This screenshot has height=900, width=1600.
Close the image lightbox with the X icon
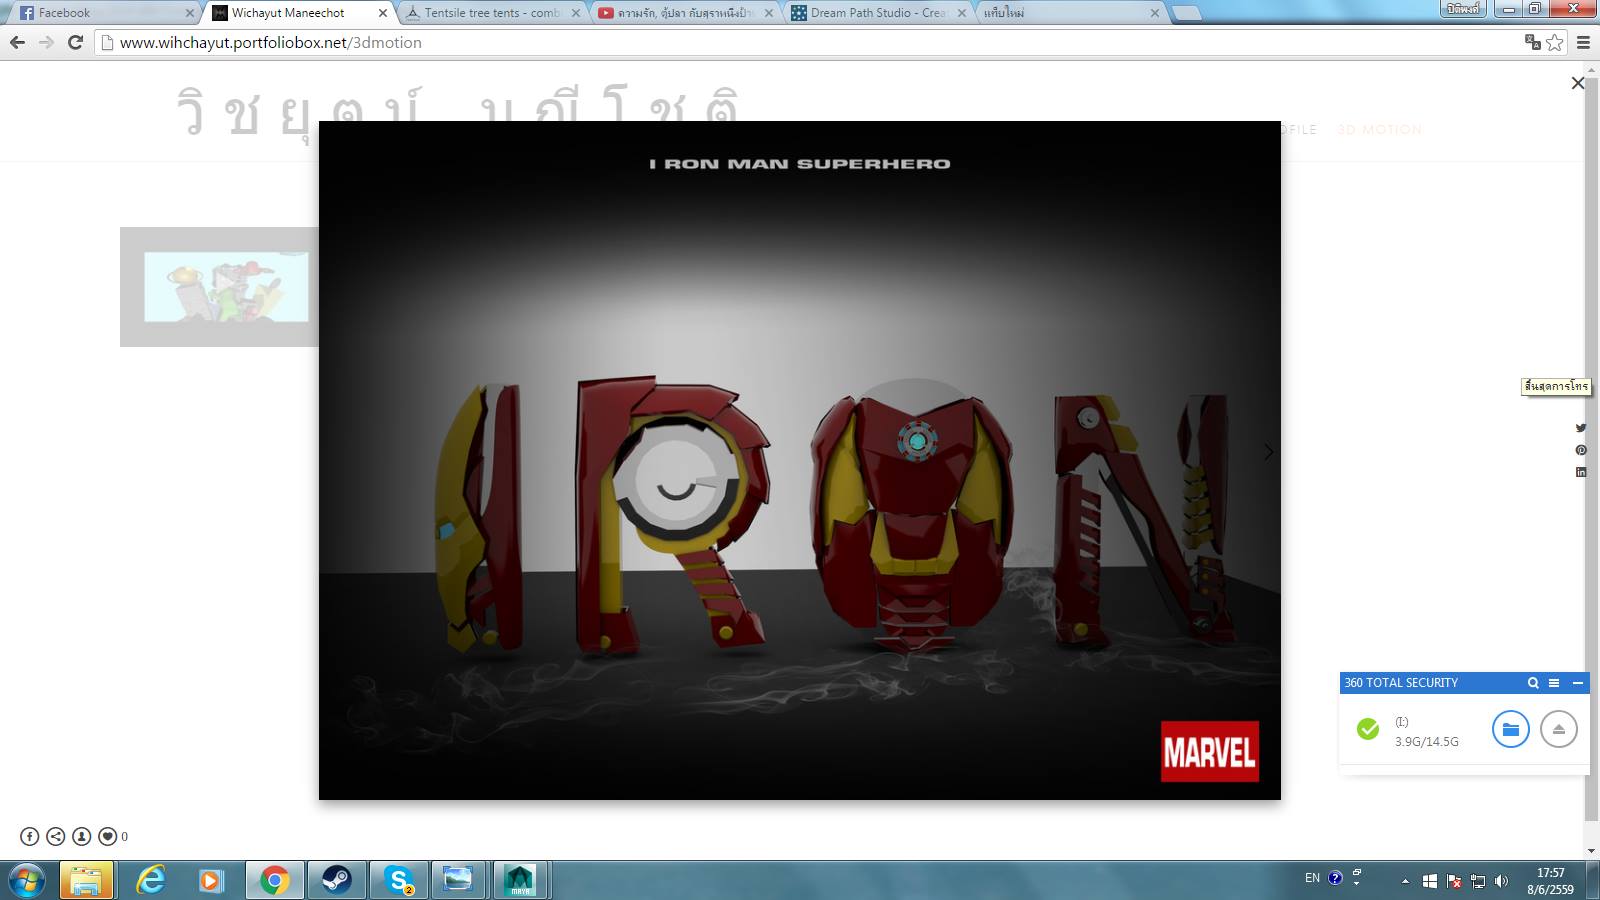pos(1578,83)
